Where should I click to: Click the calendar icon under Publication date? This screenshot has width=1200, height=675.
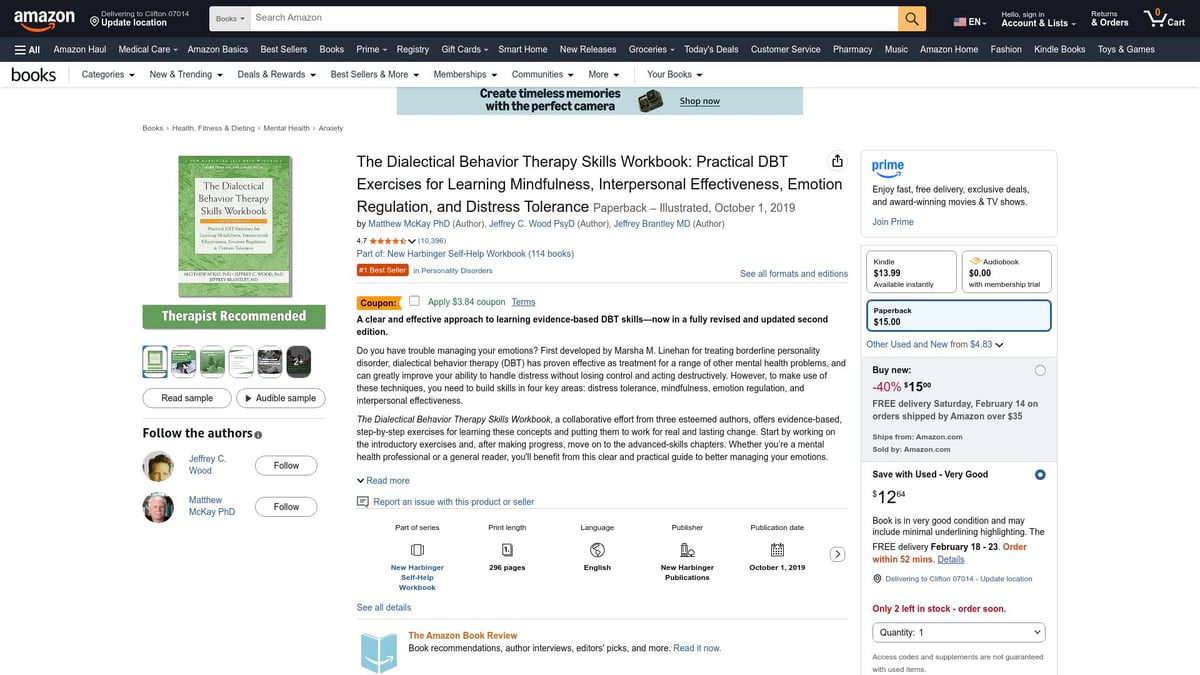777,550
